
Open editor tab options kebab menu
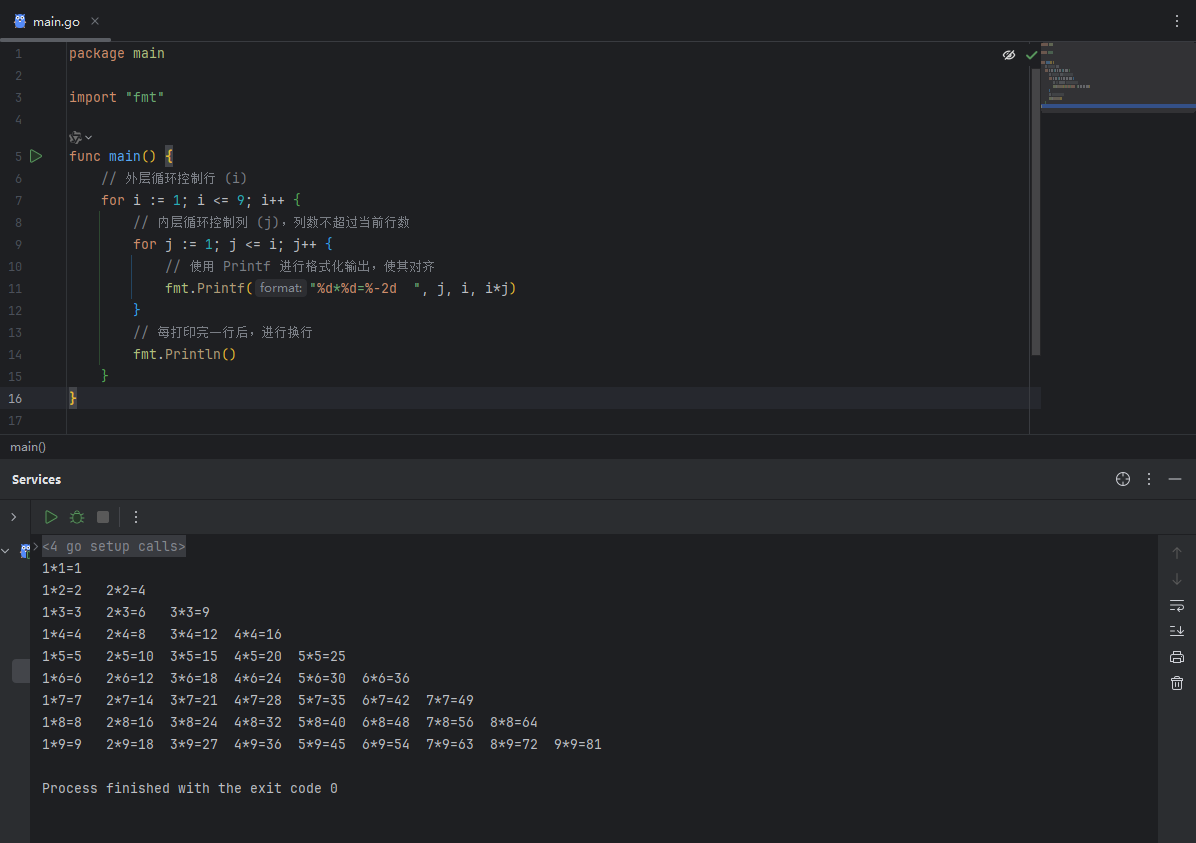1177,21
